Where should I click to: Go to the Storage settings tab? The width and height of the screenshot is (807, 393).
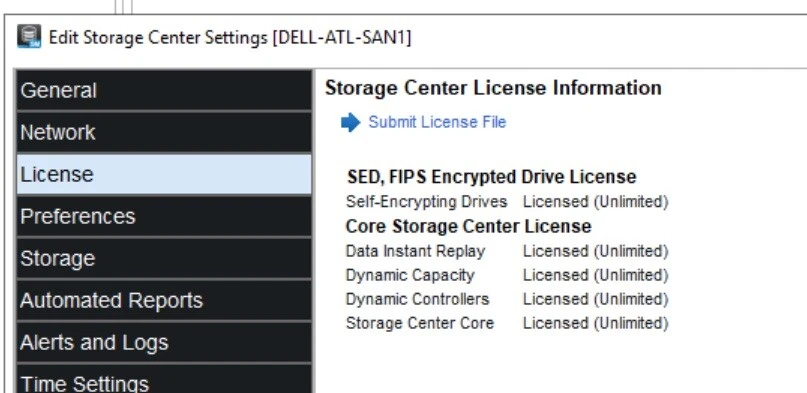pyautogui.click(x=164, y=258)
